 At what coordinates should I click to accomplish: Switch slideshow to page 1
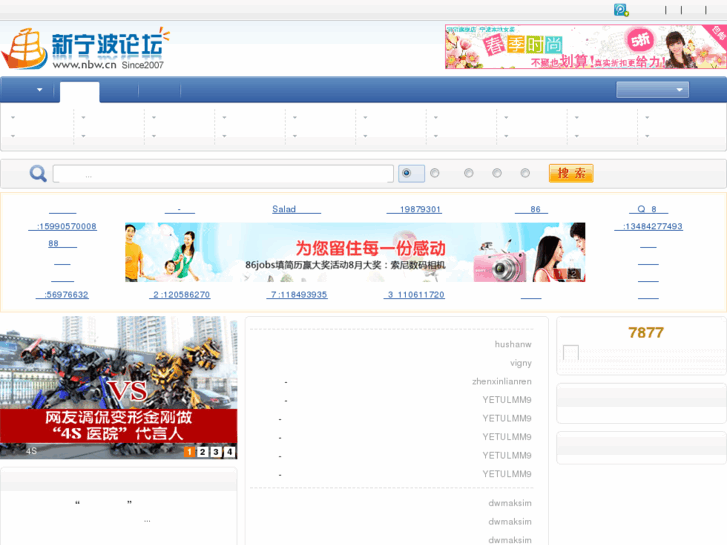point(189,452)
